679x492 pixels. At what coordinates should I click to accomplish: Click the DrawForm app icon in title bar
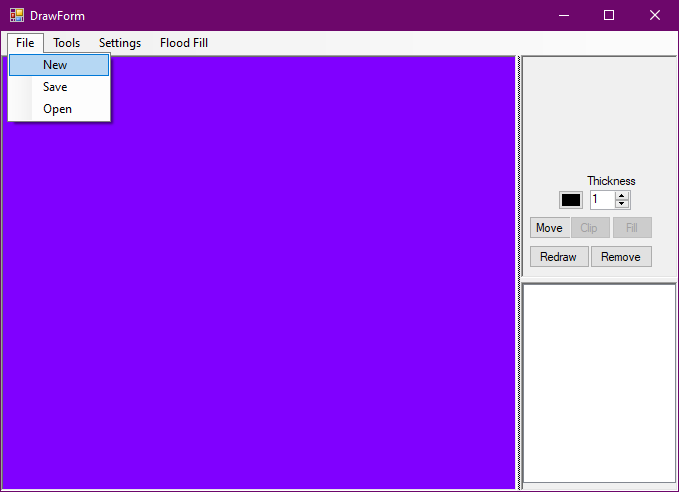[x=16, y=15]
